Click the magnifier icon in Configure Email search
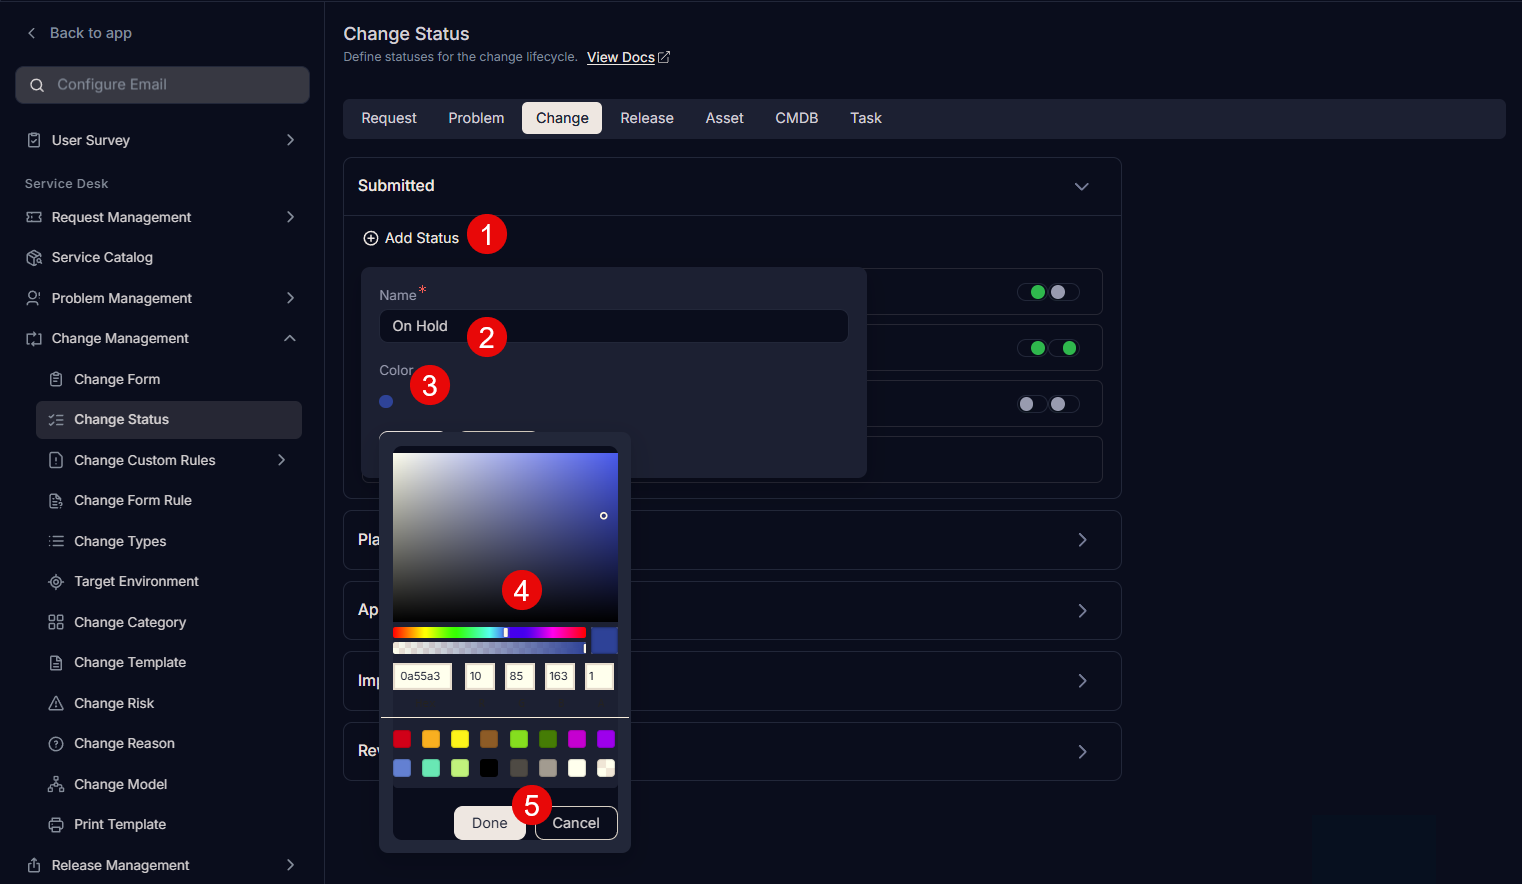The height and width of the screenshot is (884, 1522). (37, 85)
